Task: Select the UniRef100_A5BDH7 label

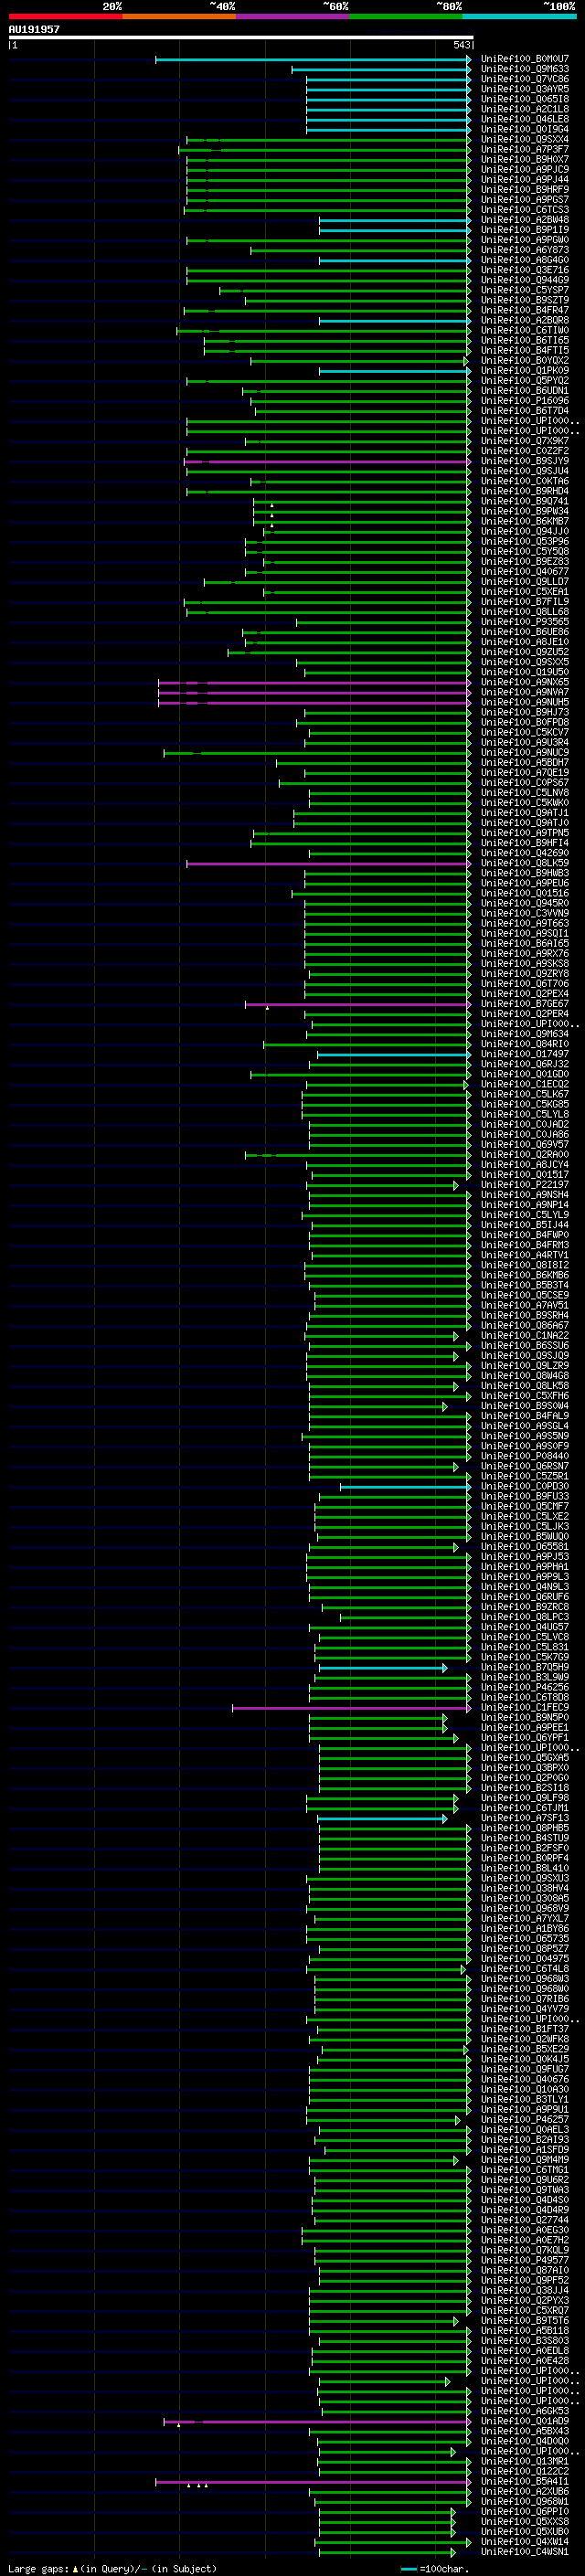Action: click(x=524, y=762)
